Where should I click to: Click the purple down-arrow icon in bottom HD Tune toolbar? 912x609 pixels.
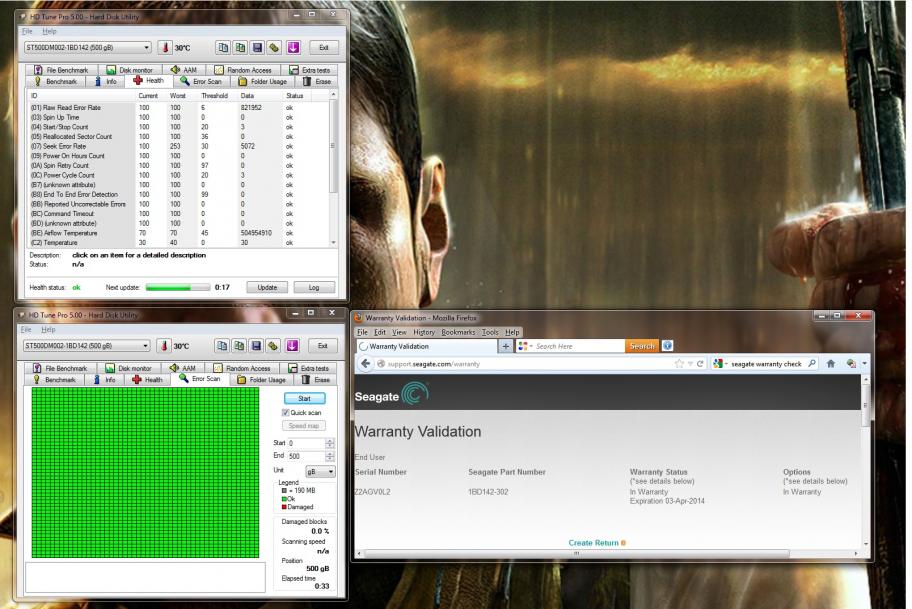click(x=292, y=346)
